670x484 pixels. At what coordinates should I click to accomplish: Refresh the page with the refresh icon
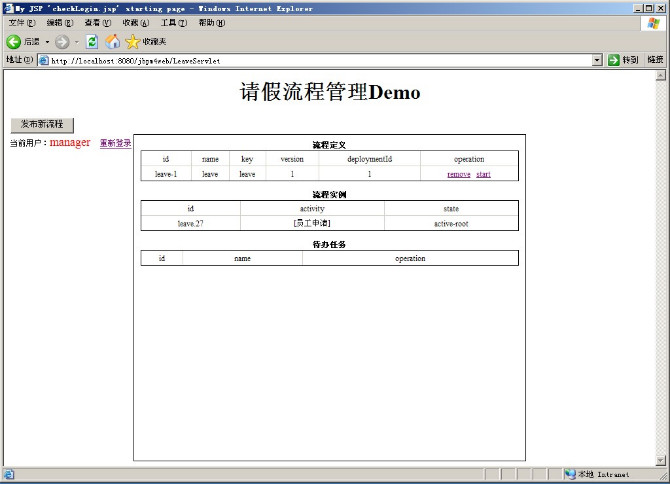92,42
